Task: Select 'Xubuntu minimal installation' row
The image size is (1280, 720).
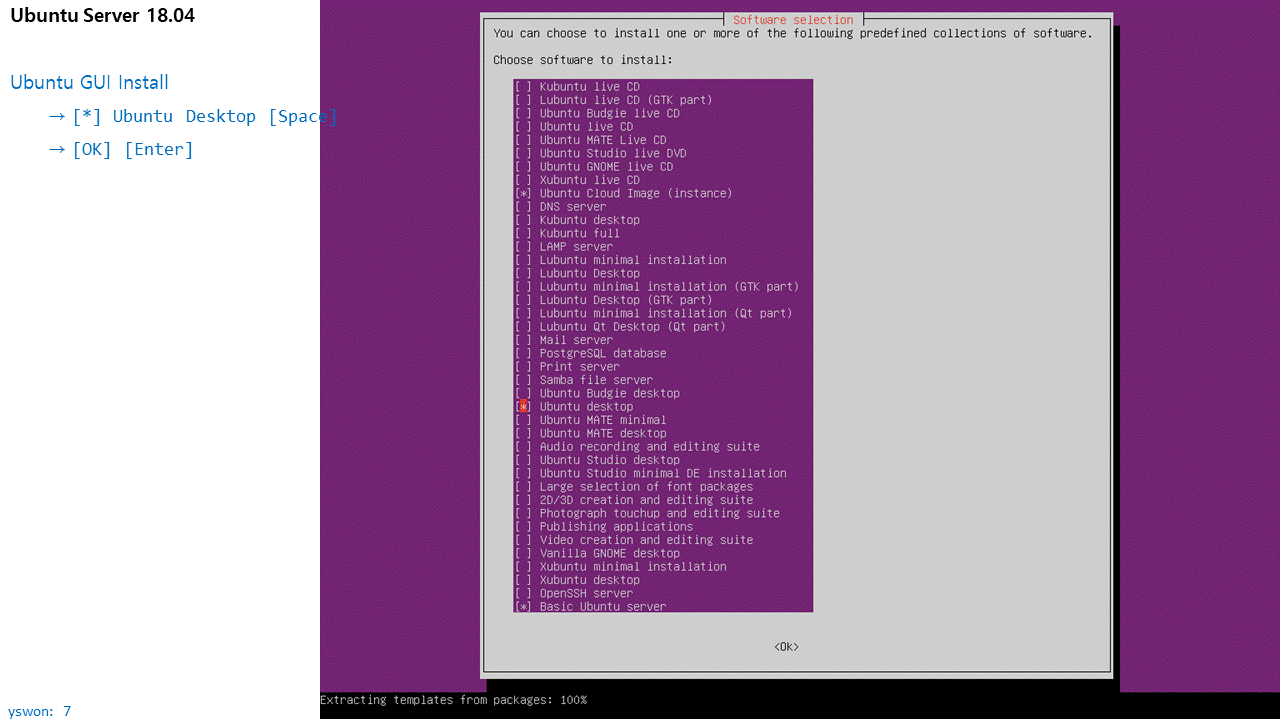Action: click(663, 567)
